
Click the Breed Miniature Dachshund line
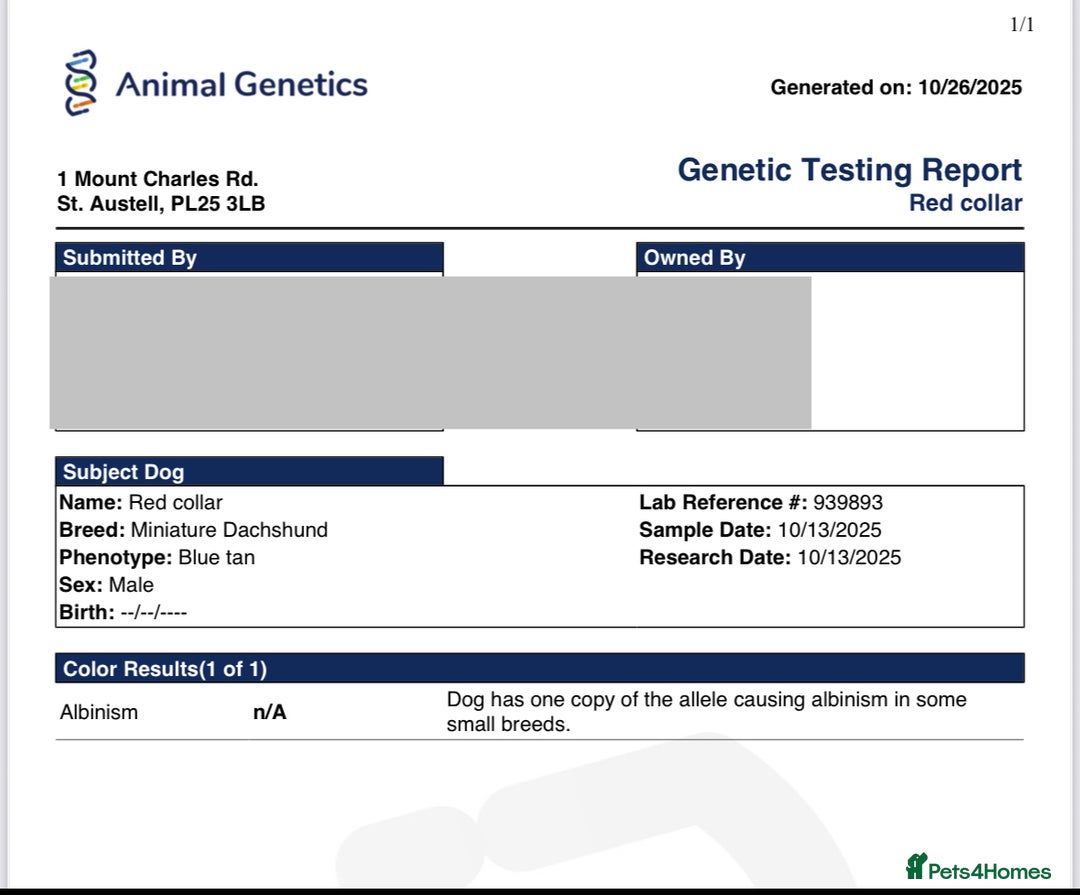(193, 530)
